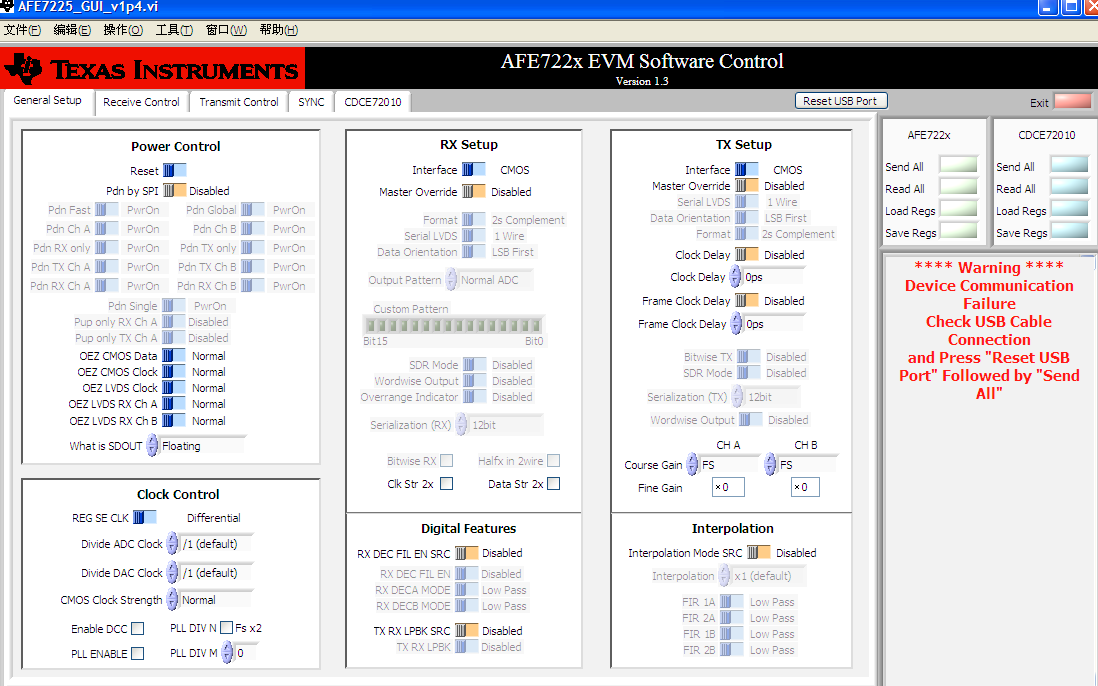Click AFE722x Send All button
The height and width of the screenshot is (686, 1098).
coord(959,165)
